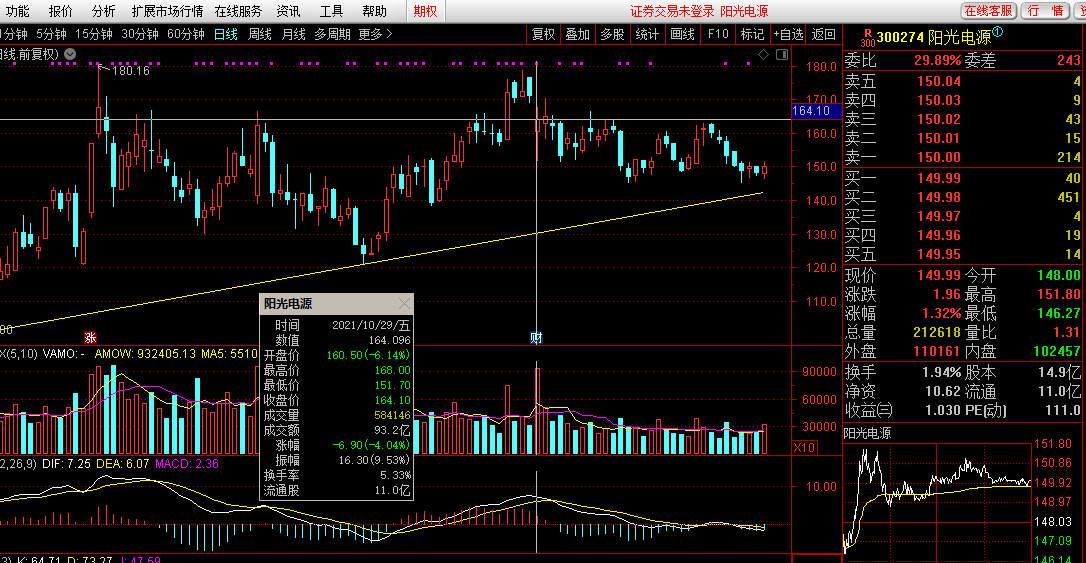This screenshot has width=1086, height=563.
Task: Click the 164.10 price axis label
Action: coord(816,111)
